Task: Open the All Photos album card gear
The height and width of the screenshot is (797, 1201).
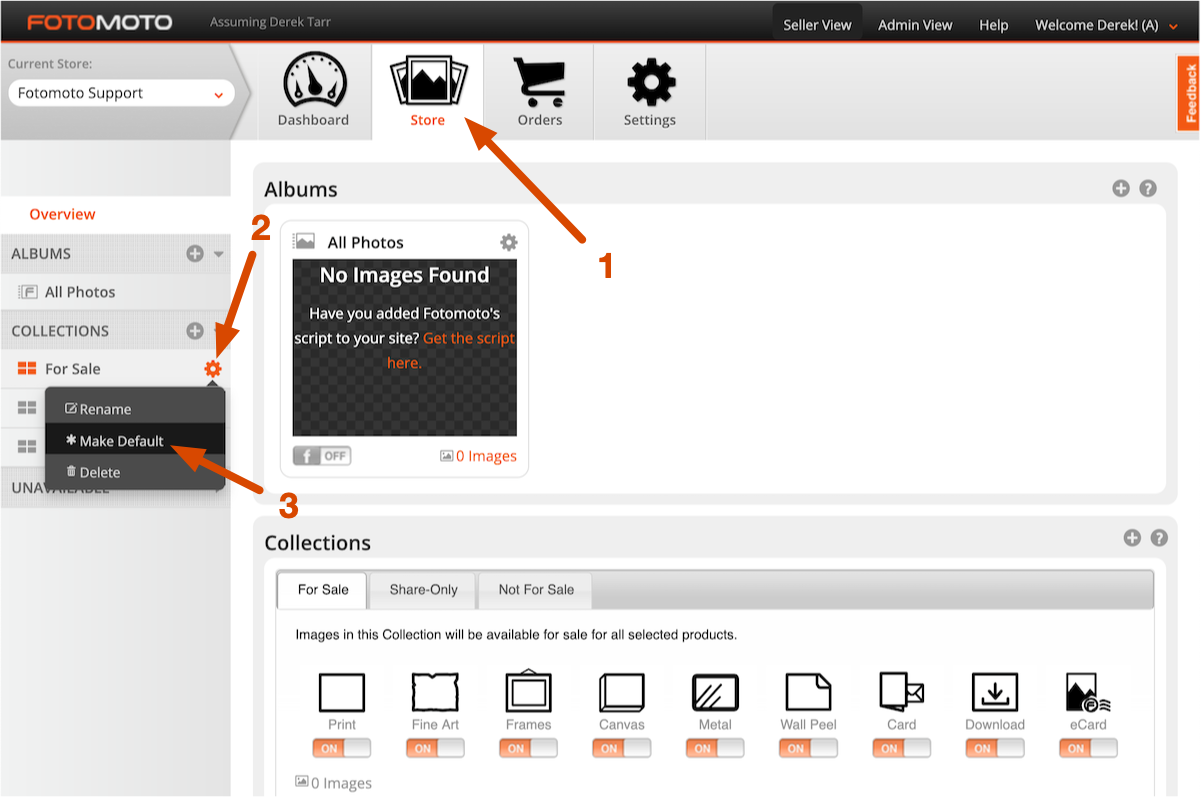Action: [x=509, y=242]
